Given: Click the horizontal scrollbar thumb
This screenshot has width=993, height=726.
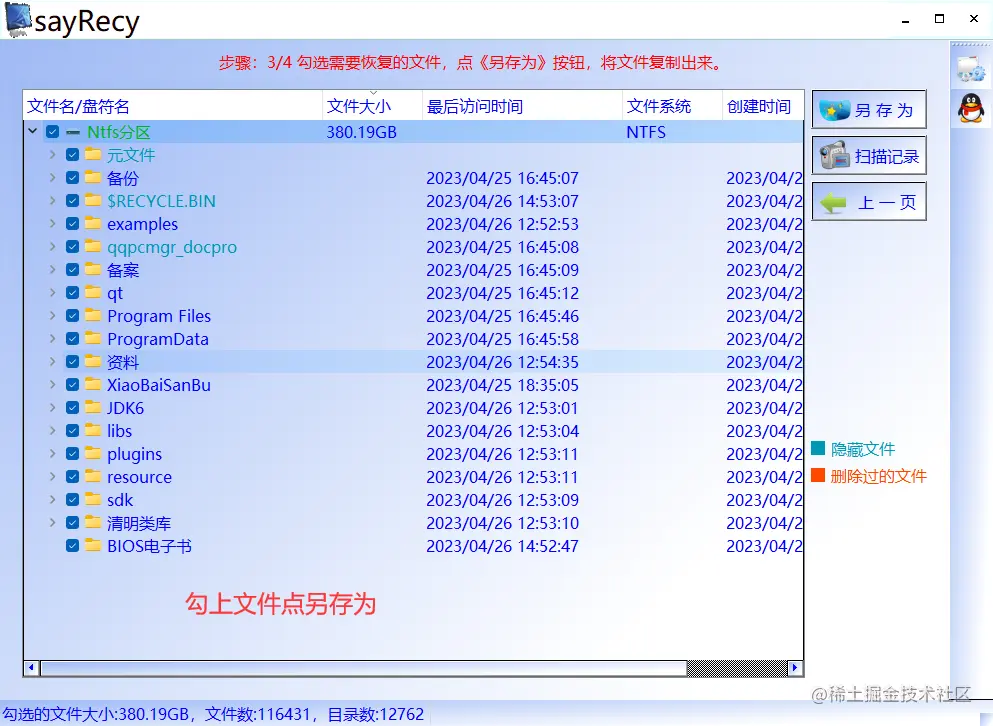Looking at the screenshot, I should pyautogui.click(x=364, y=668).
